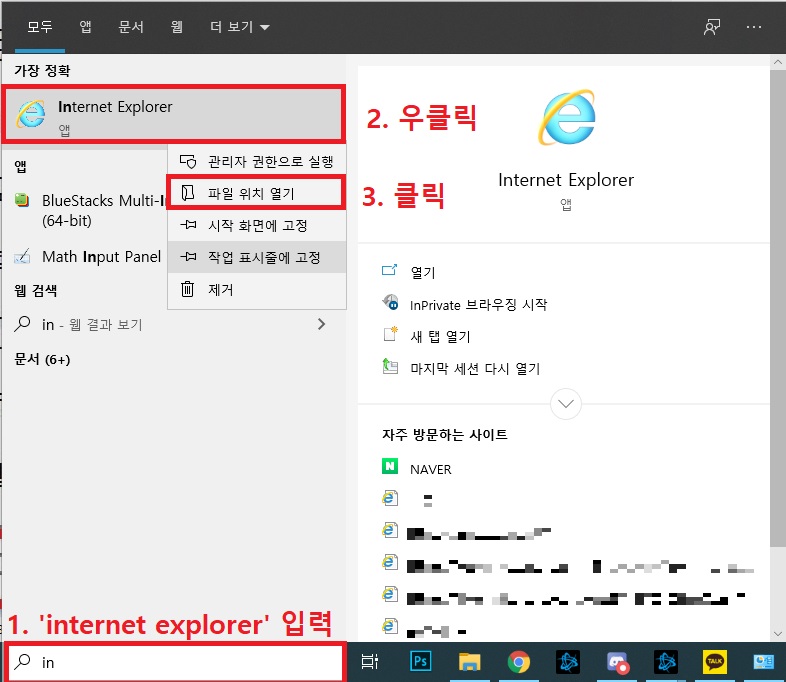Switch to the 모두 search tab
Screen dimensions: 786x682
[x=40, y=27]
